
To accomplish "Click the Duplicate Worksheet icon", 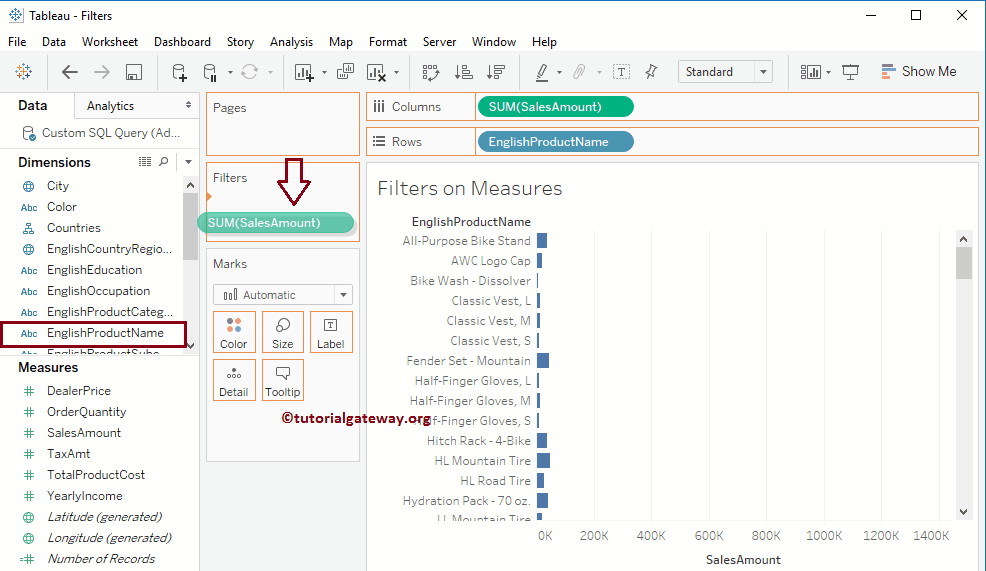I will 345,72.
